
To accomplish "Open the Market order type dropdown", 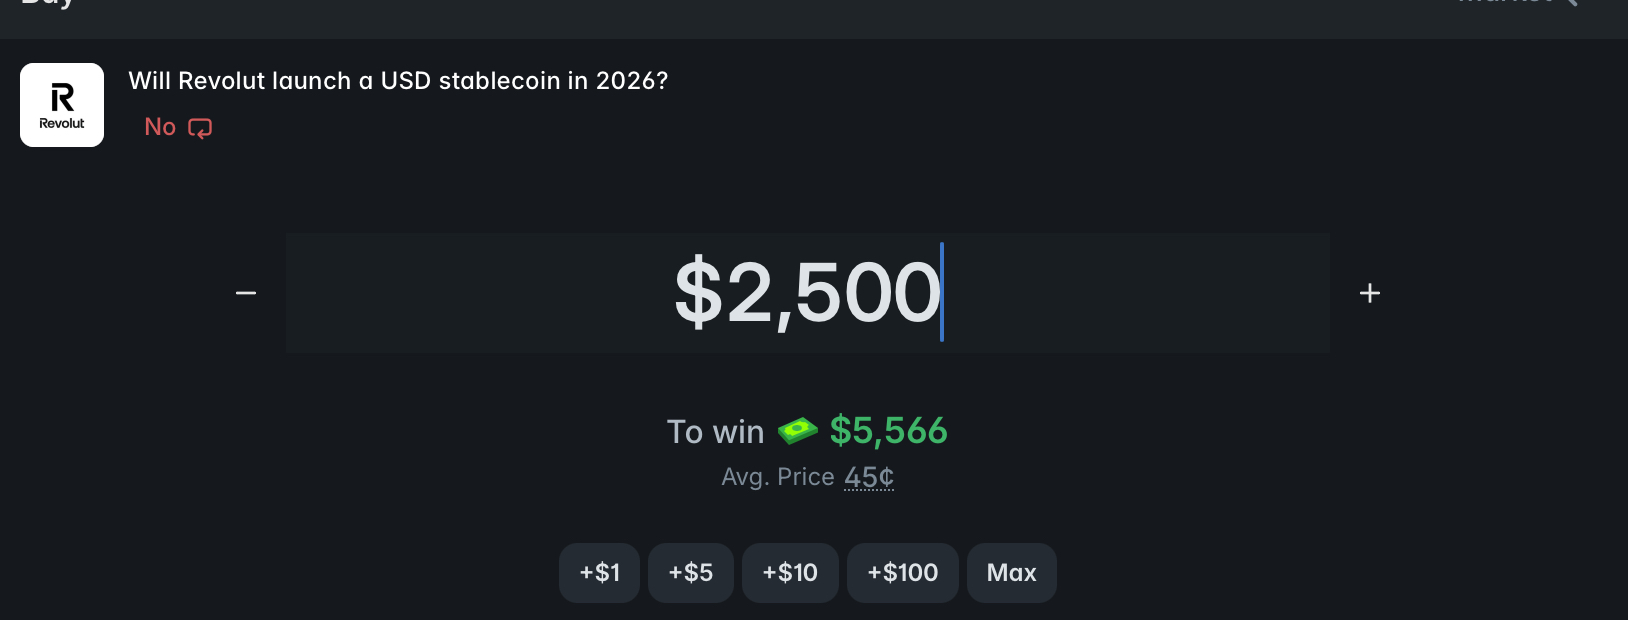I will coord(1505,3).
